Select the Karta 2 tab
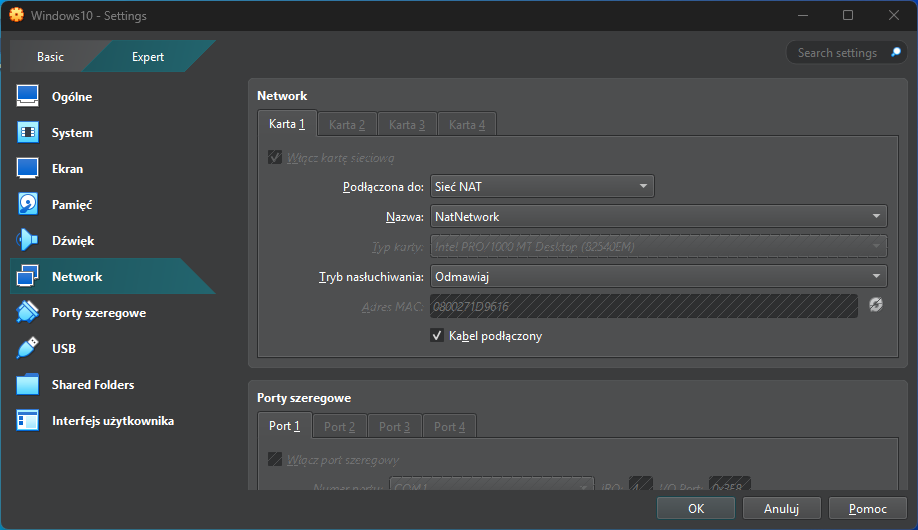The image size is (918, 530). 347,124
